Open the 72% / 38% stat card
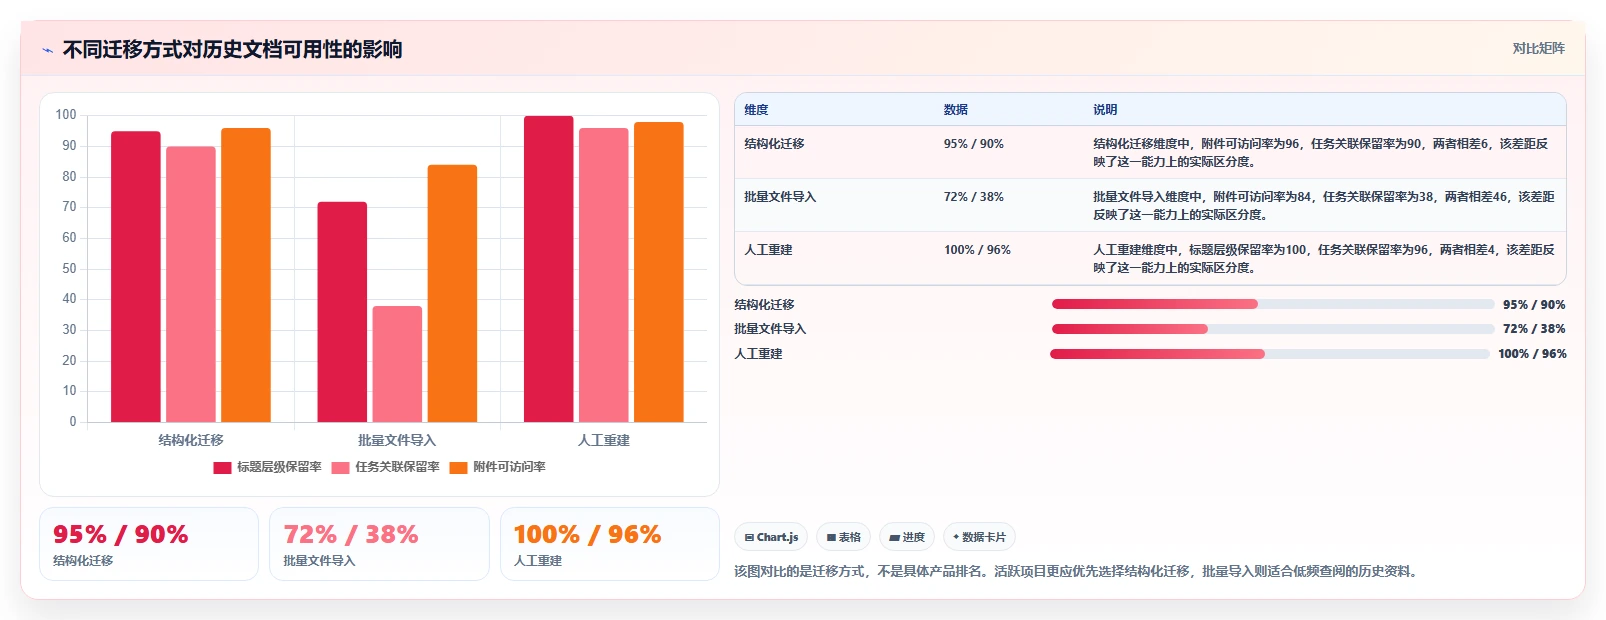The height and width of the screenshot is (620, 1606). pyautogui.click(x=379, y=544)
